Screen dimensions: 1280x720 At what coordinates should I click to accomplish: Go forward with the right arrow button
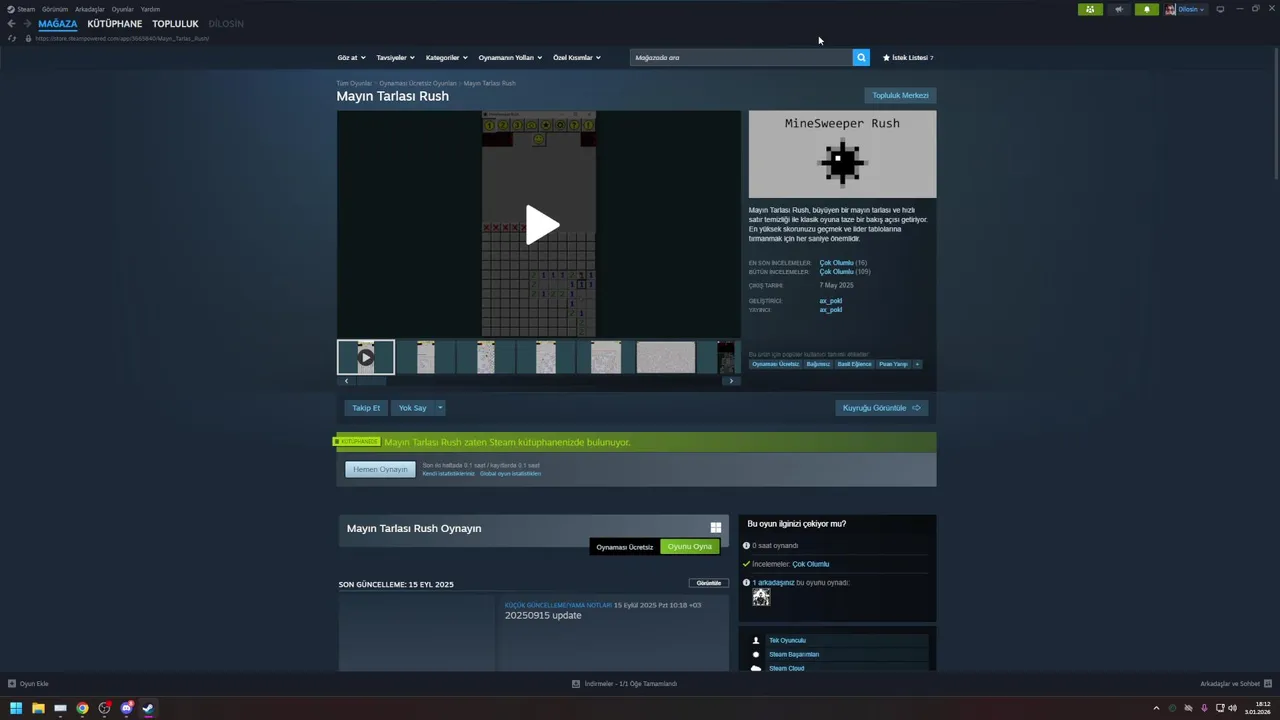tap(26, 24)
